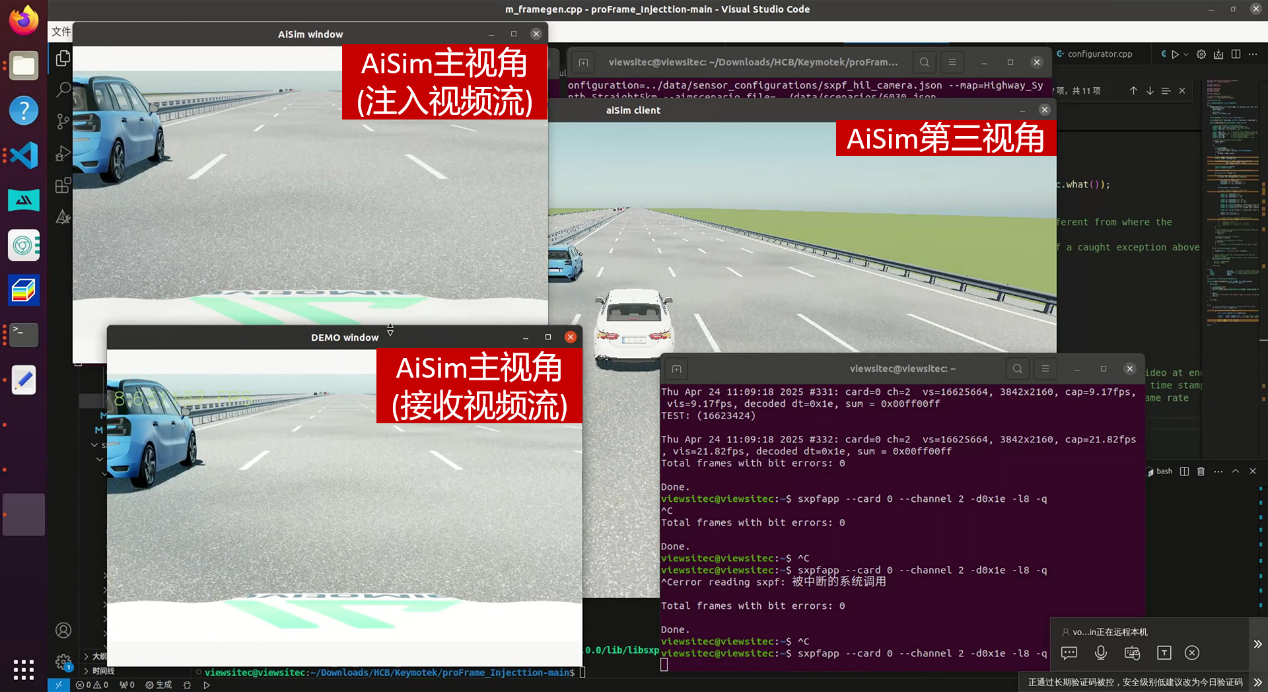Open the Extensions view icon
This screenshot has width=1268, height=692.
click(x=63, y=185)
